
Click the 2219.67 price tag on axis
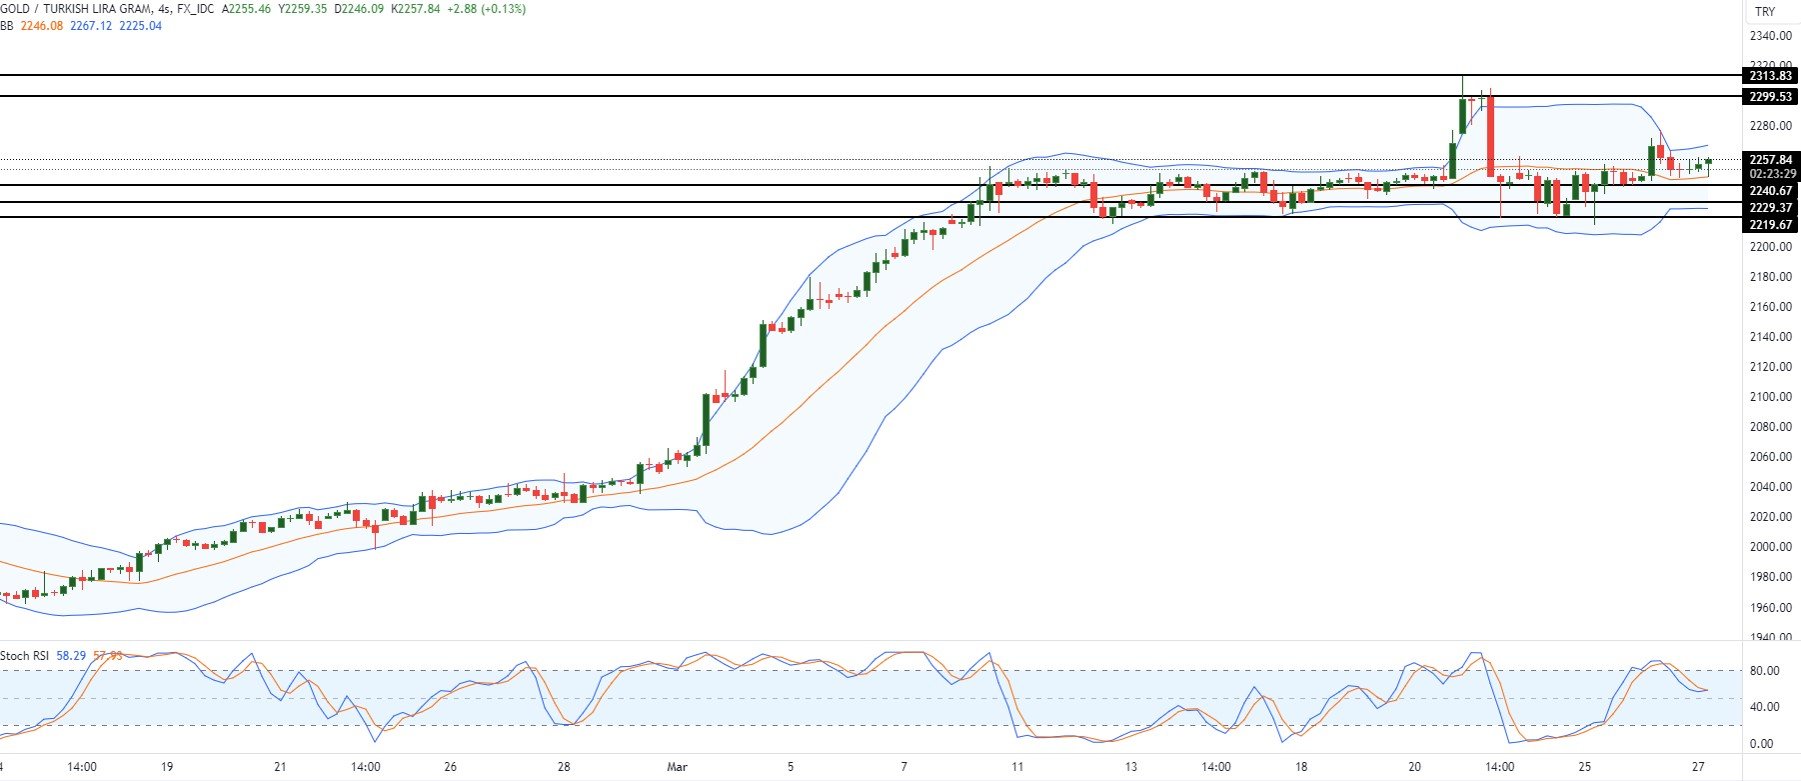pyautogui.click(x=1770, y=225)
